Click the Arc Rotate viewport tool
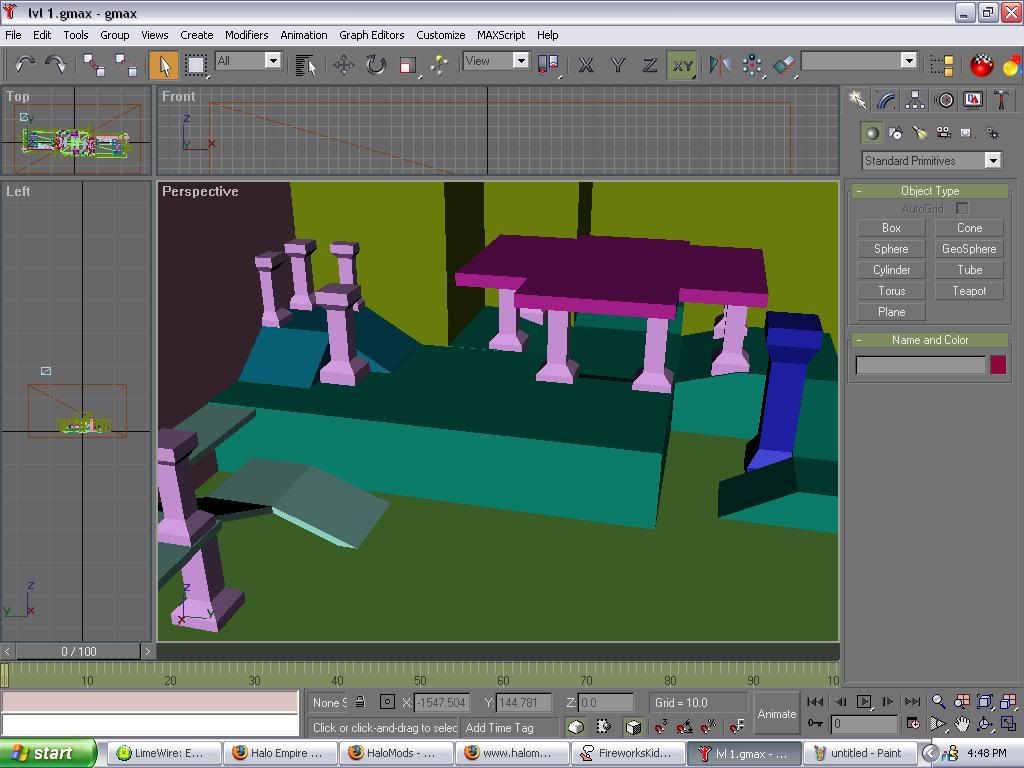This screenshot has height=768, width=1024. pos(985,724)
